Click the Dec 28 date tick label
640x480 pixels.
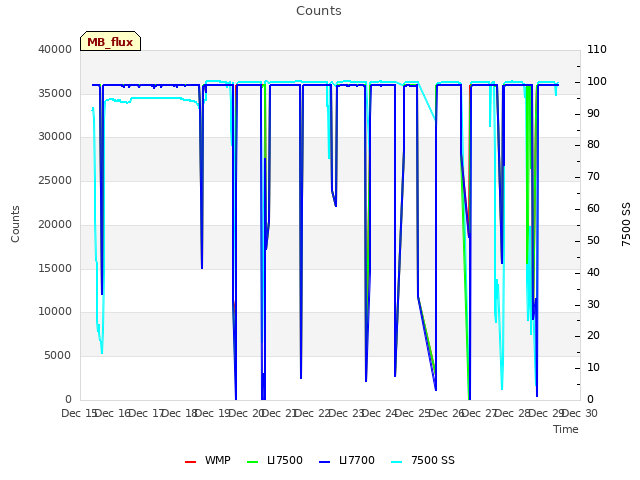514,413
